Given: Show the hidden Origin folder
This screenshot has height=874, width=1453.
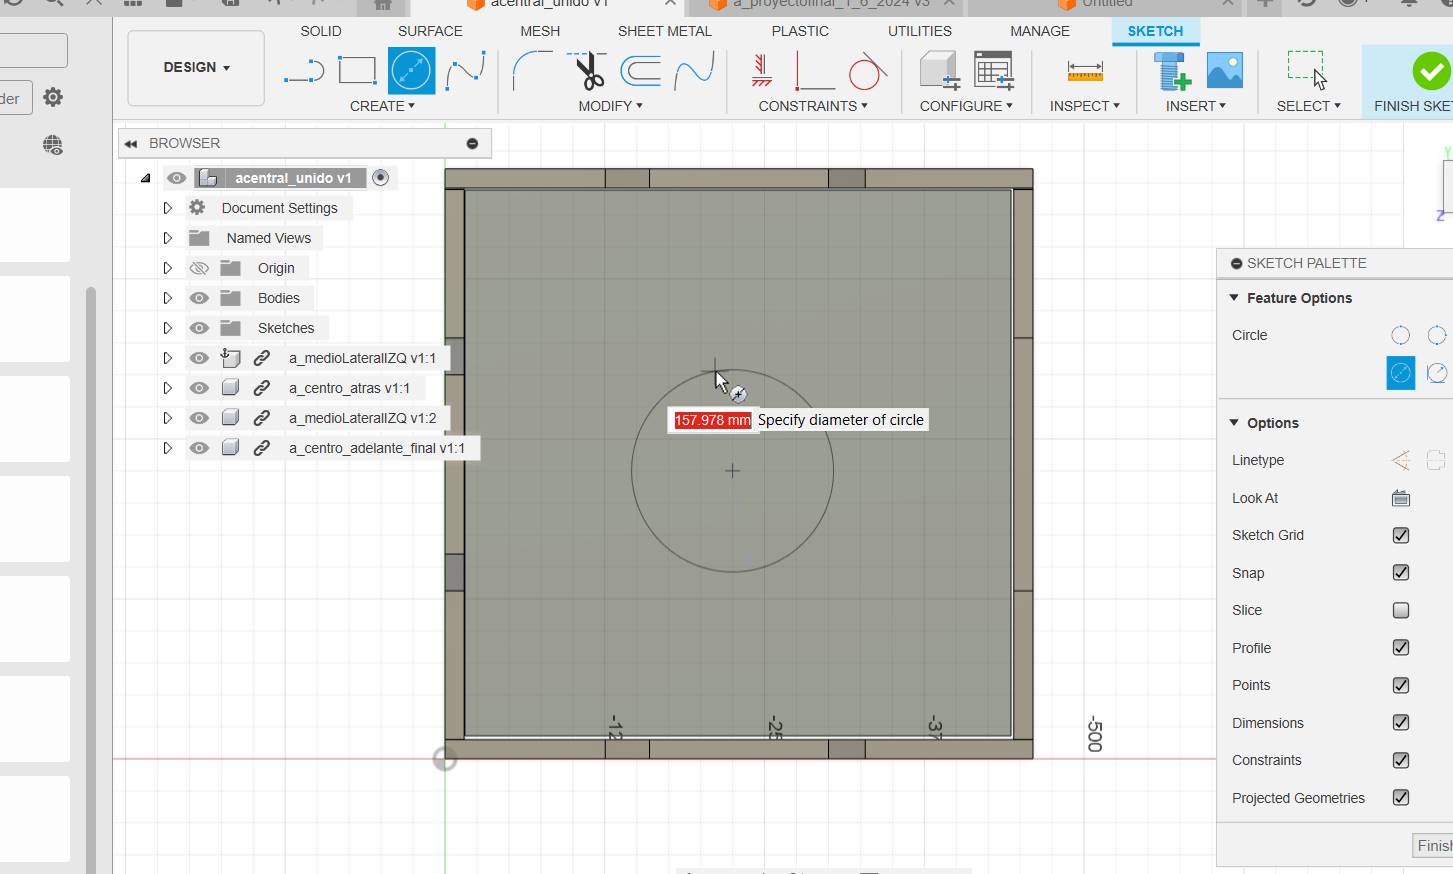Looking at the screenshot, I should pyautogui.click(x=199, y=268).
